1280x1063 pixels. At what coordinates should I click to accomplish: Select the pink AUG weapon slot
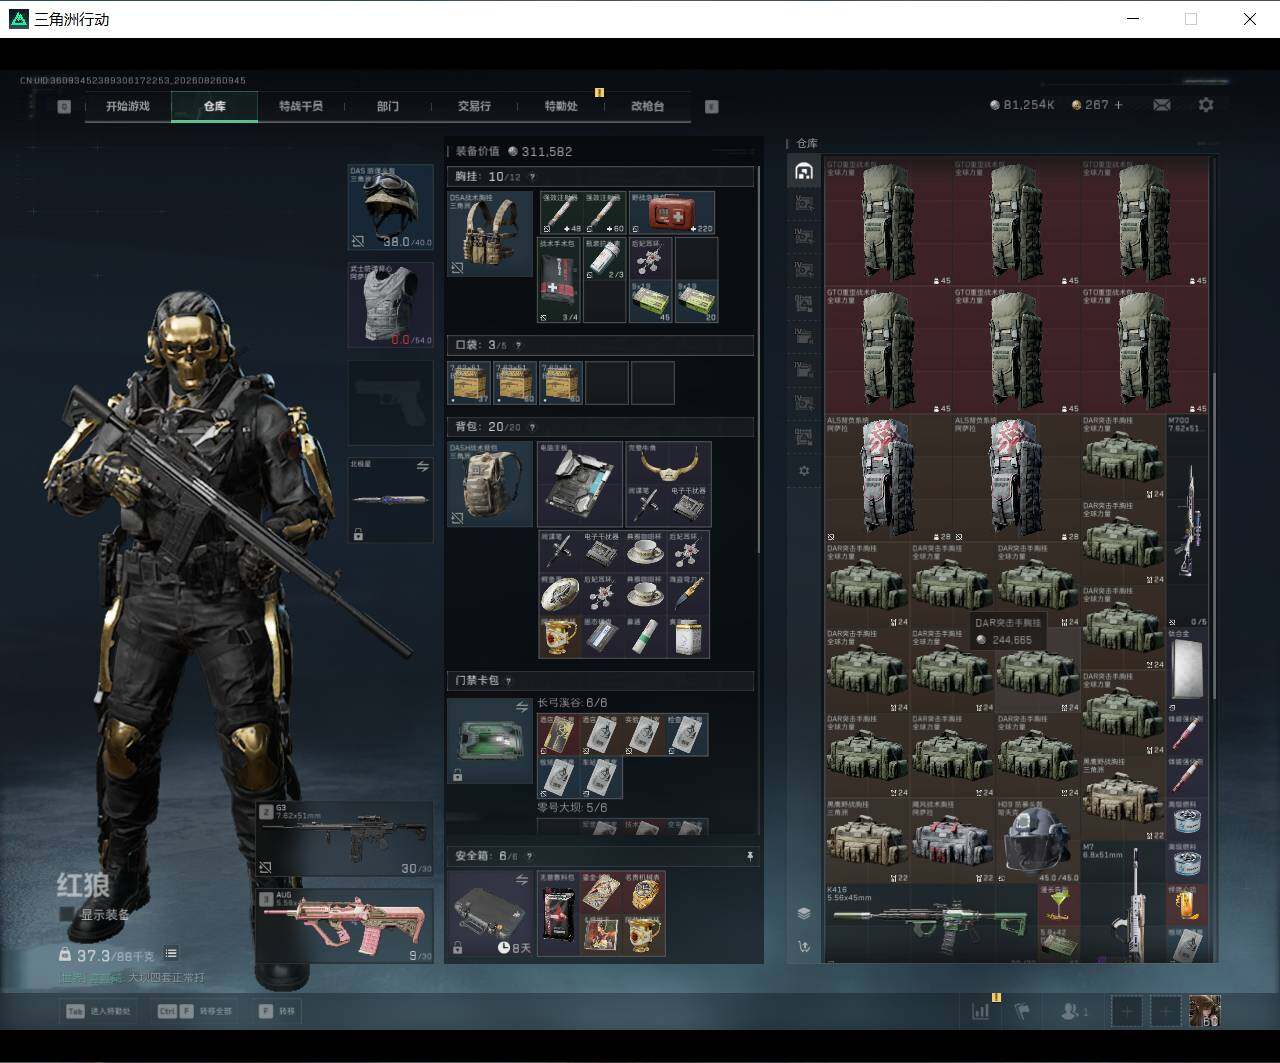[345, 926]
